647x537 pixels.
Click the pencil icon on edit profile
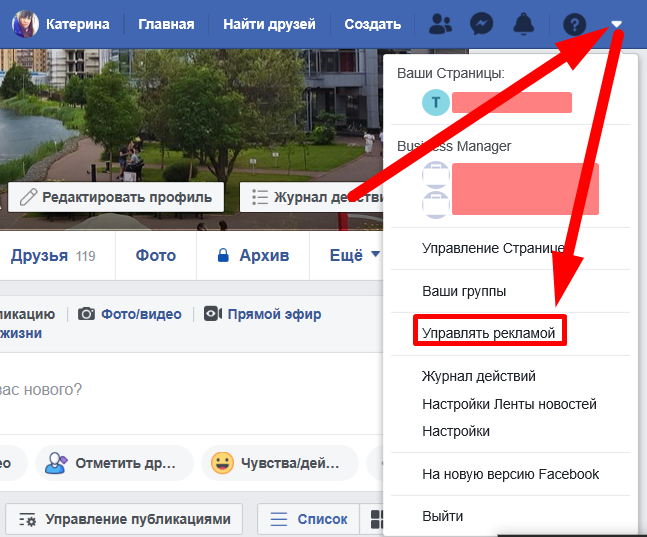(28, 197)
